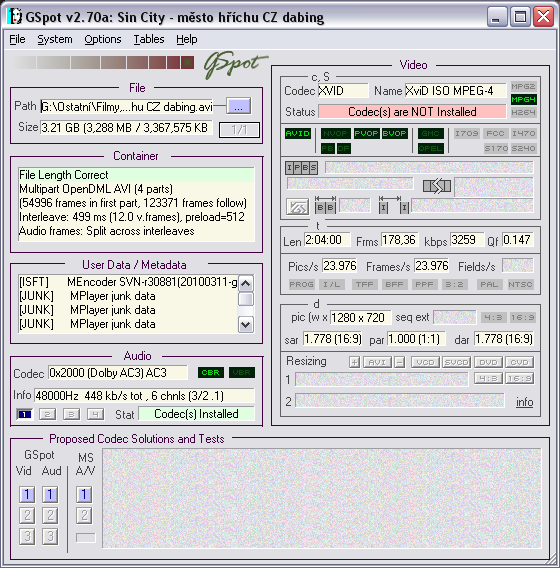
Task: Click the BVOP indicator
Action: pyautogui.click(x=394, y=133)
